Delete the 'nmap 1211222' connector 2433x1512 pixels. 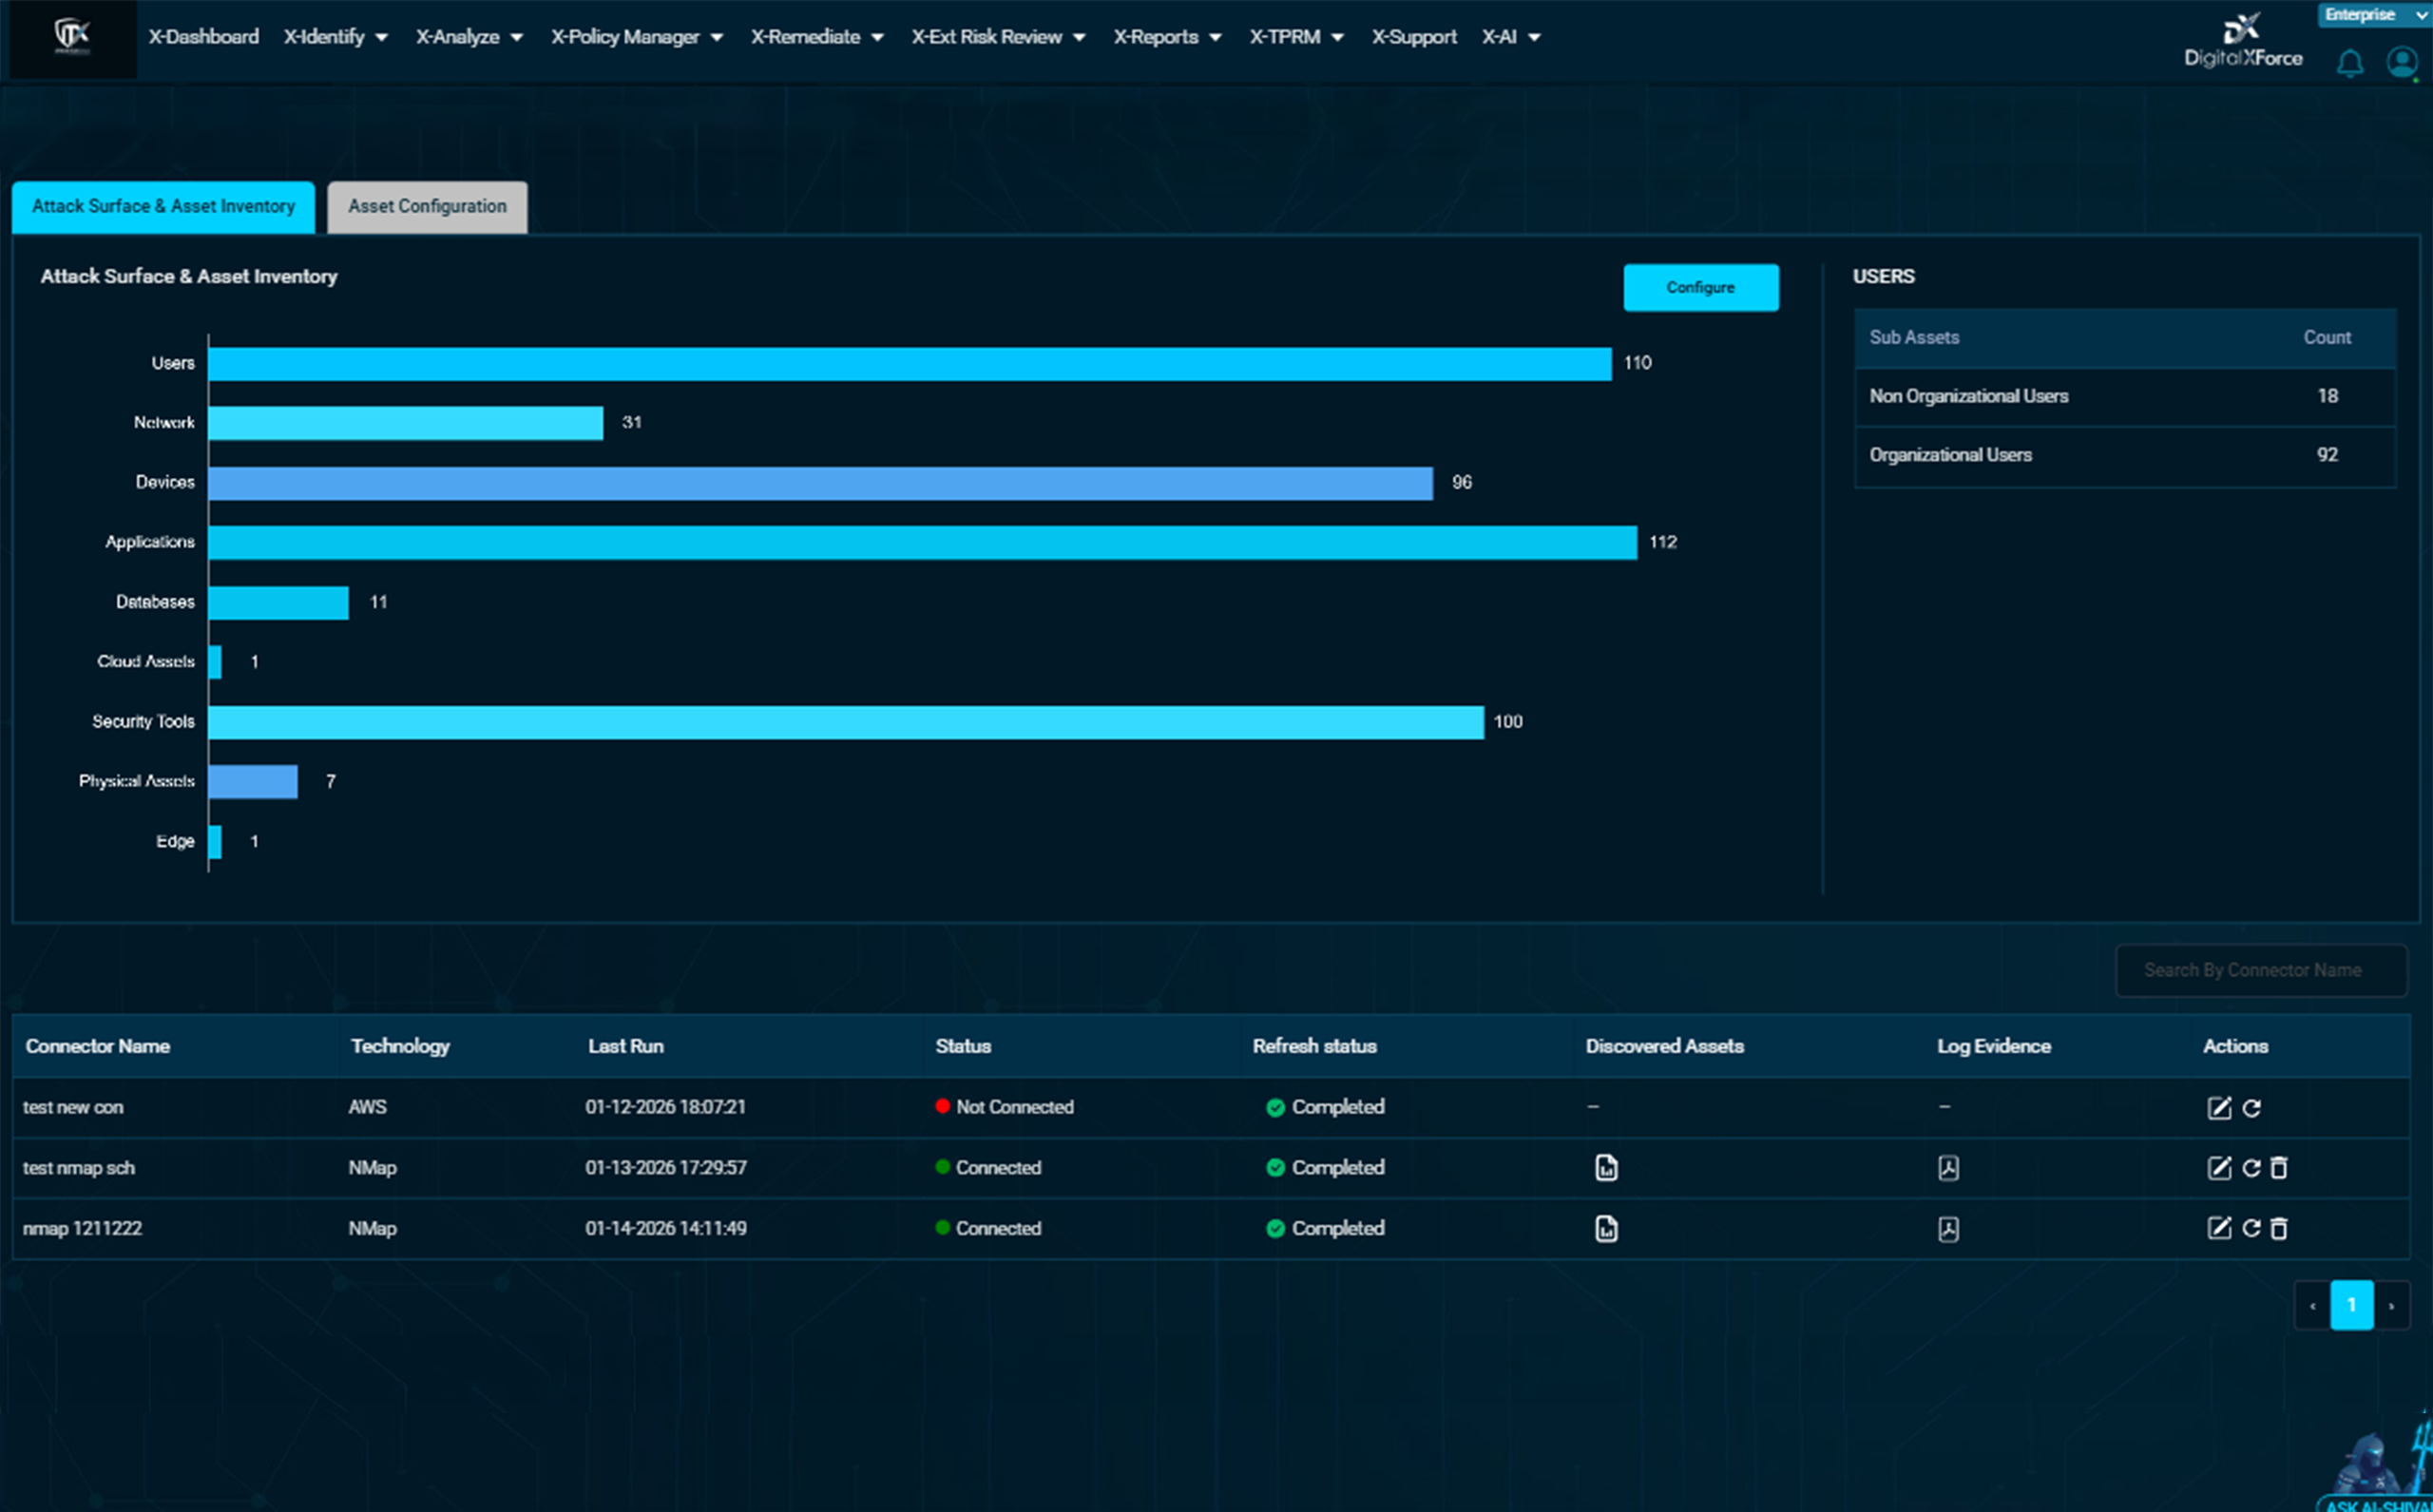2280,1229
